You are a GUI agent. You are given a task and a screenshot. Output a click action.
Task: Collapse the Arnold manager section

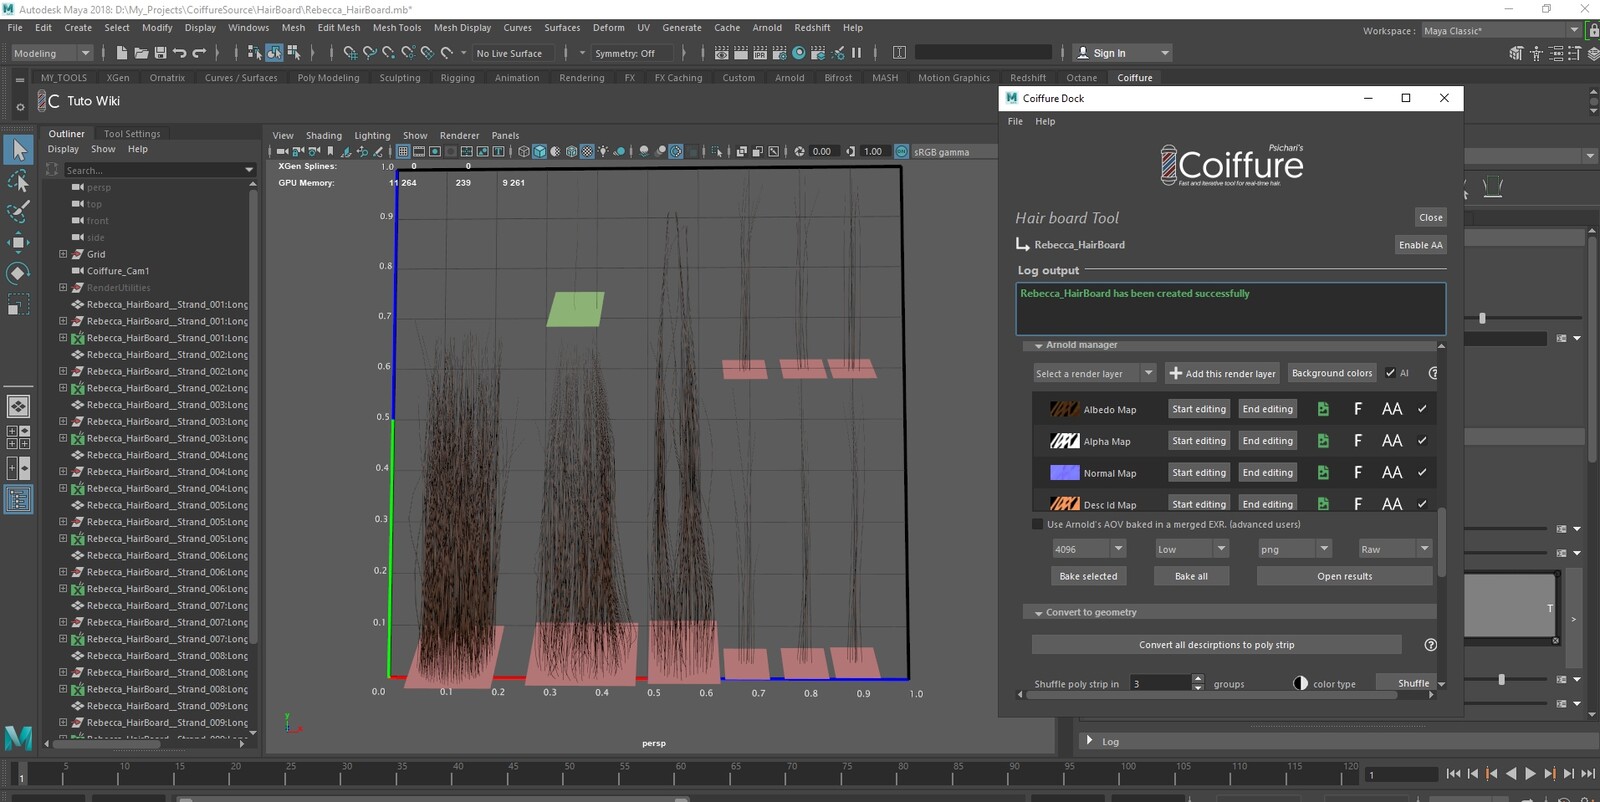(1038, 346)
